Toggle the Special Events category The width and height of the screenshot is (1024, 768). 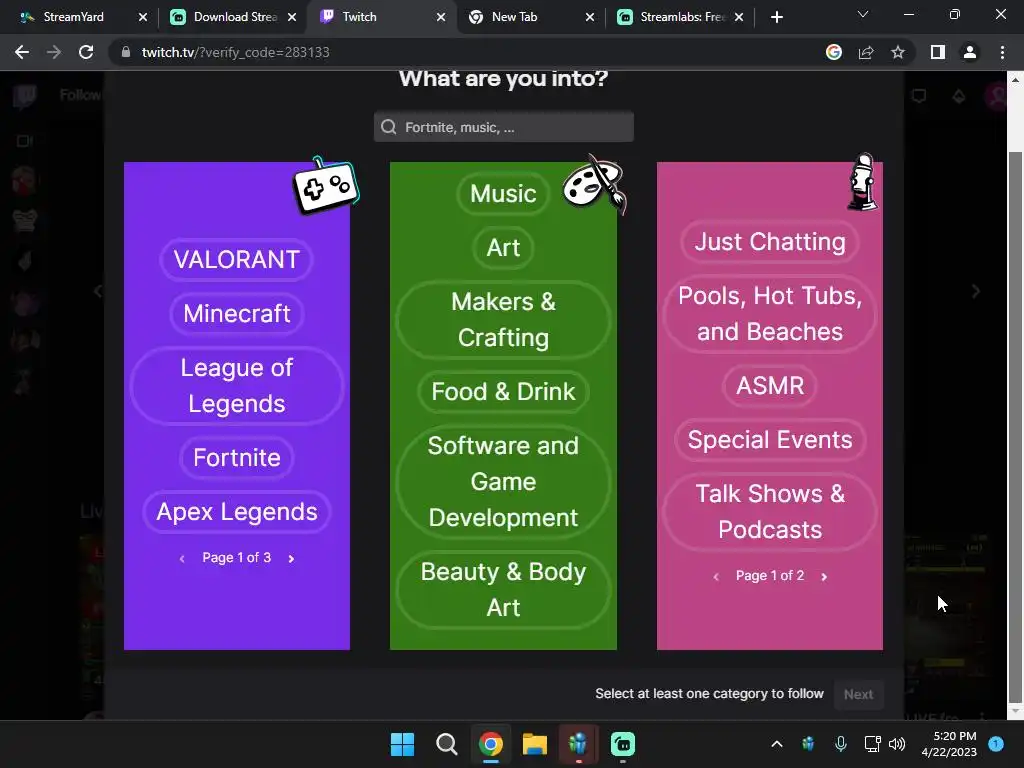tap(770, 440)
